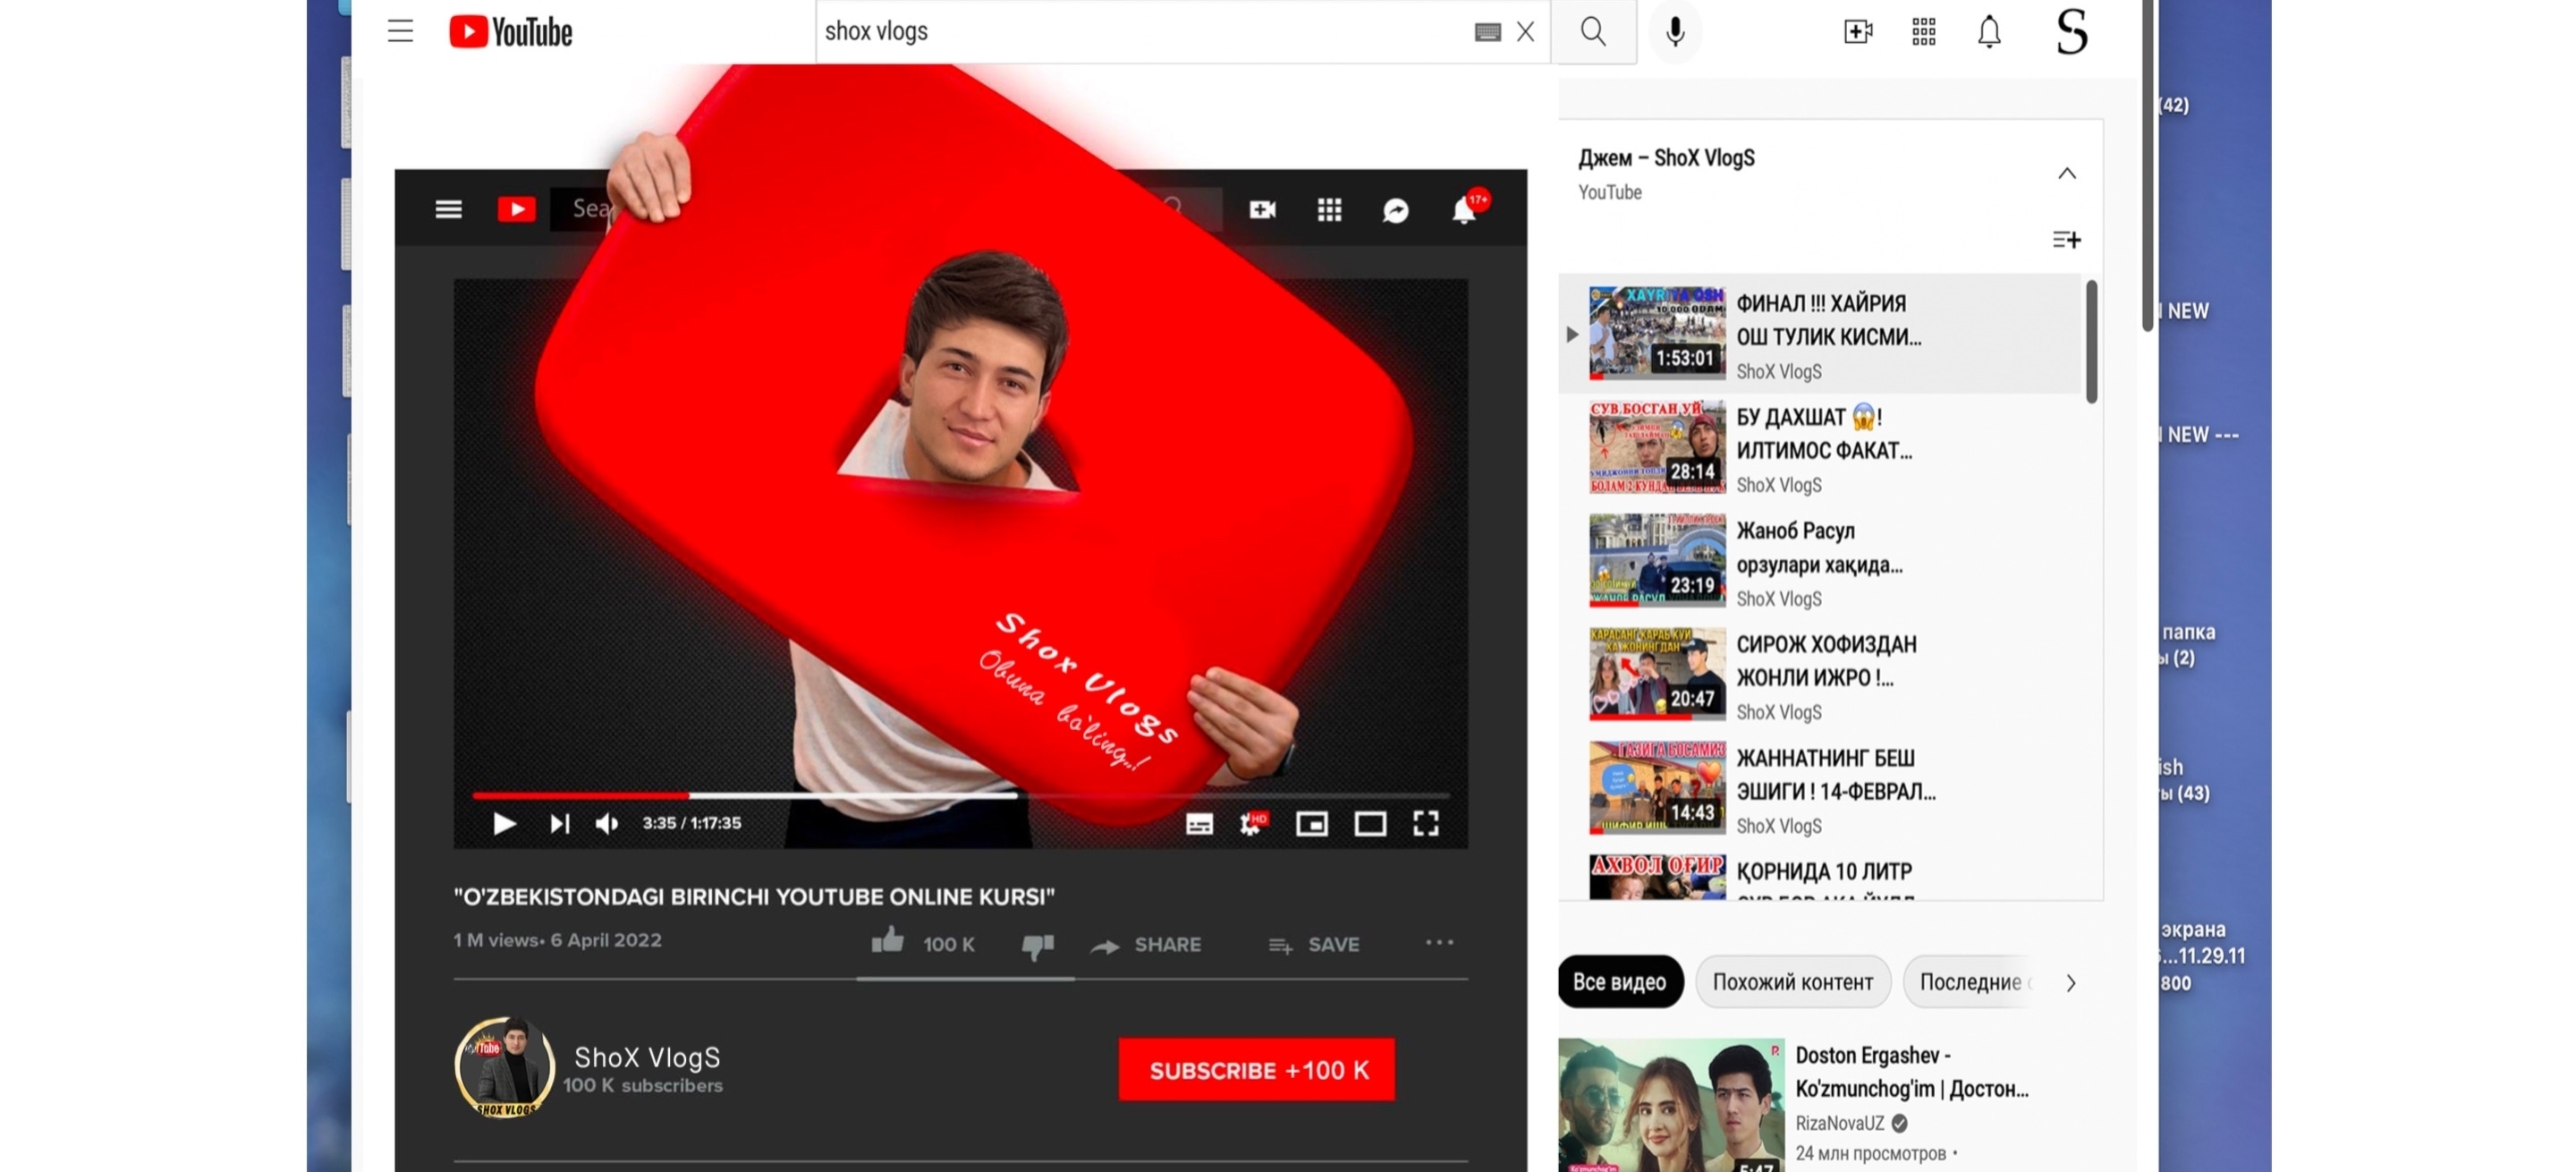Open the YouTube guide hamburger menu
Viewport: 2576px width, 1172px height.
(400, 32)
